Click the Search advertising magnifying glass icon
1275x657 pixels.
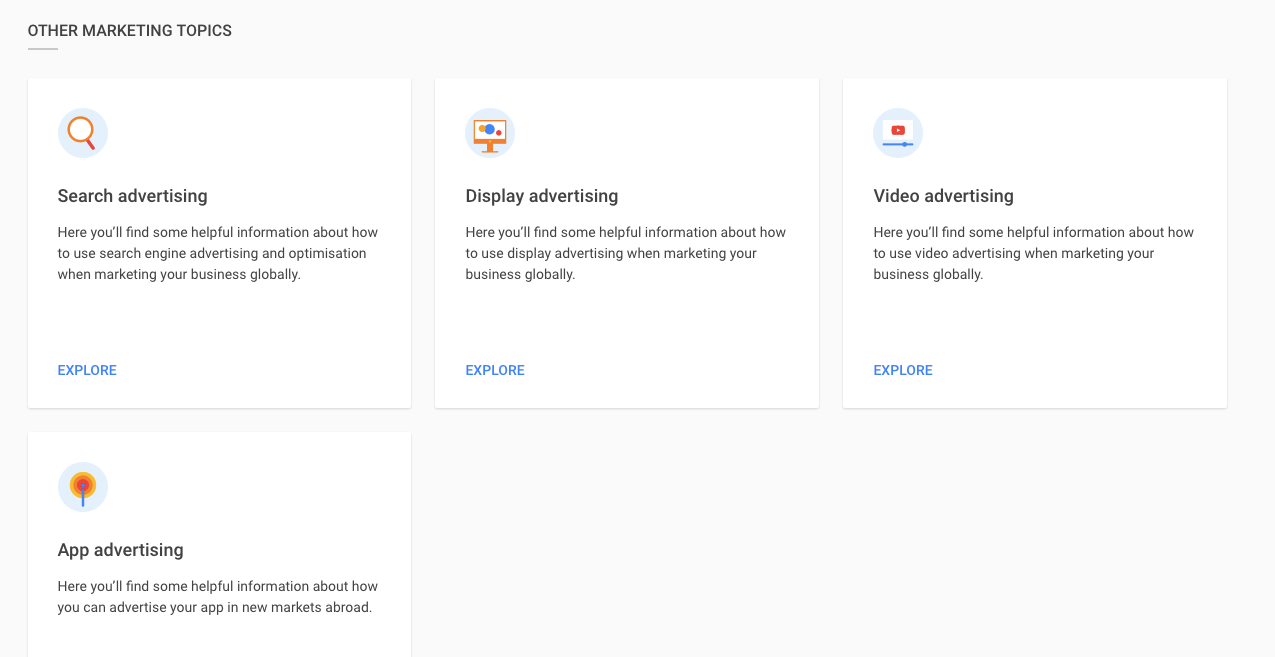point(83,133)
